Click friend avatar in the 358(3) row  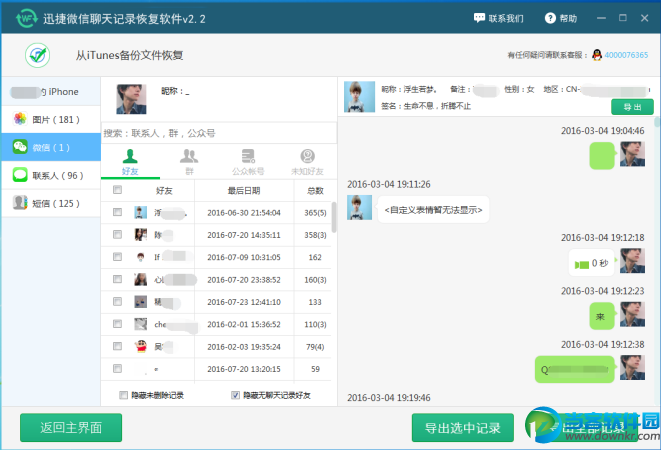coord(140,234)
